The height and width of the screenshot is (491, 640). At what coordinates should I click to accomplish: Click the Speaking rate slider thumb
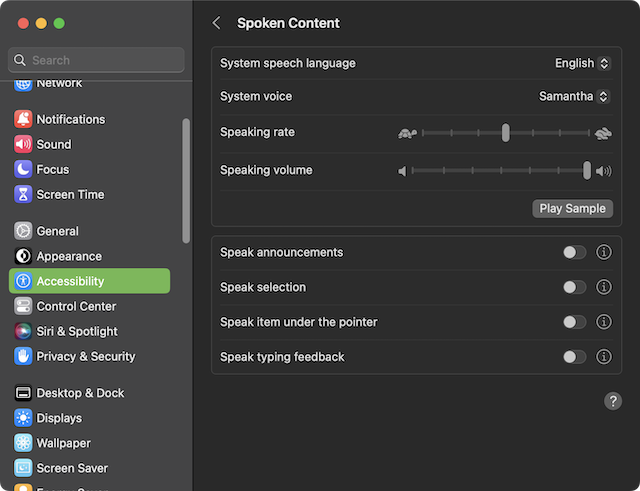[x=506, y=133]
